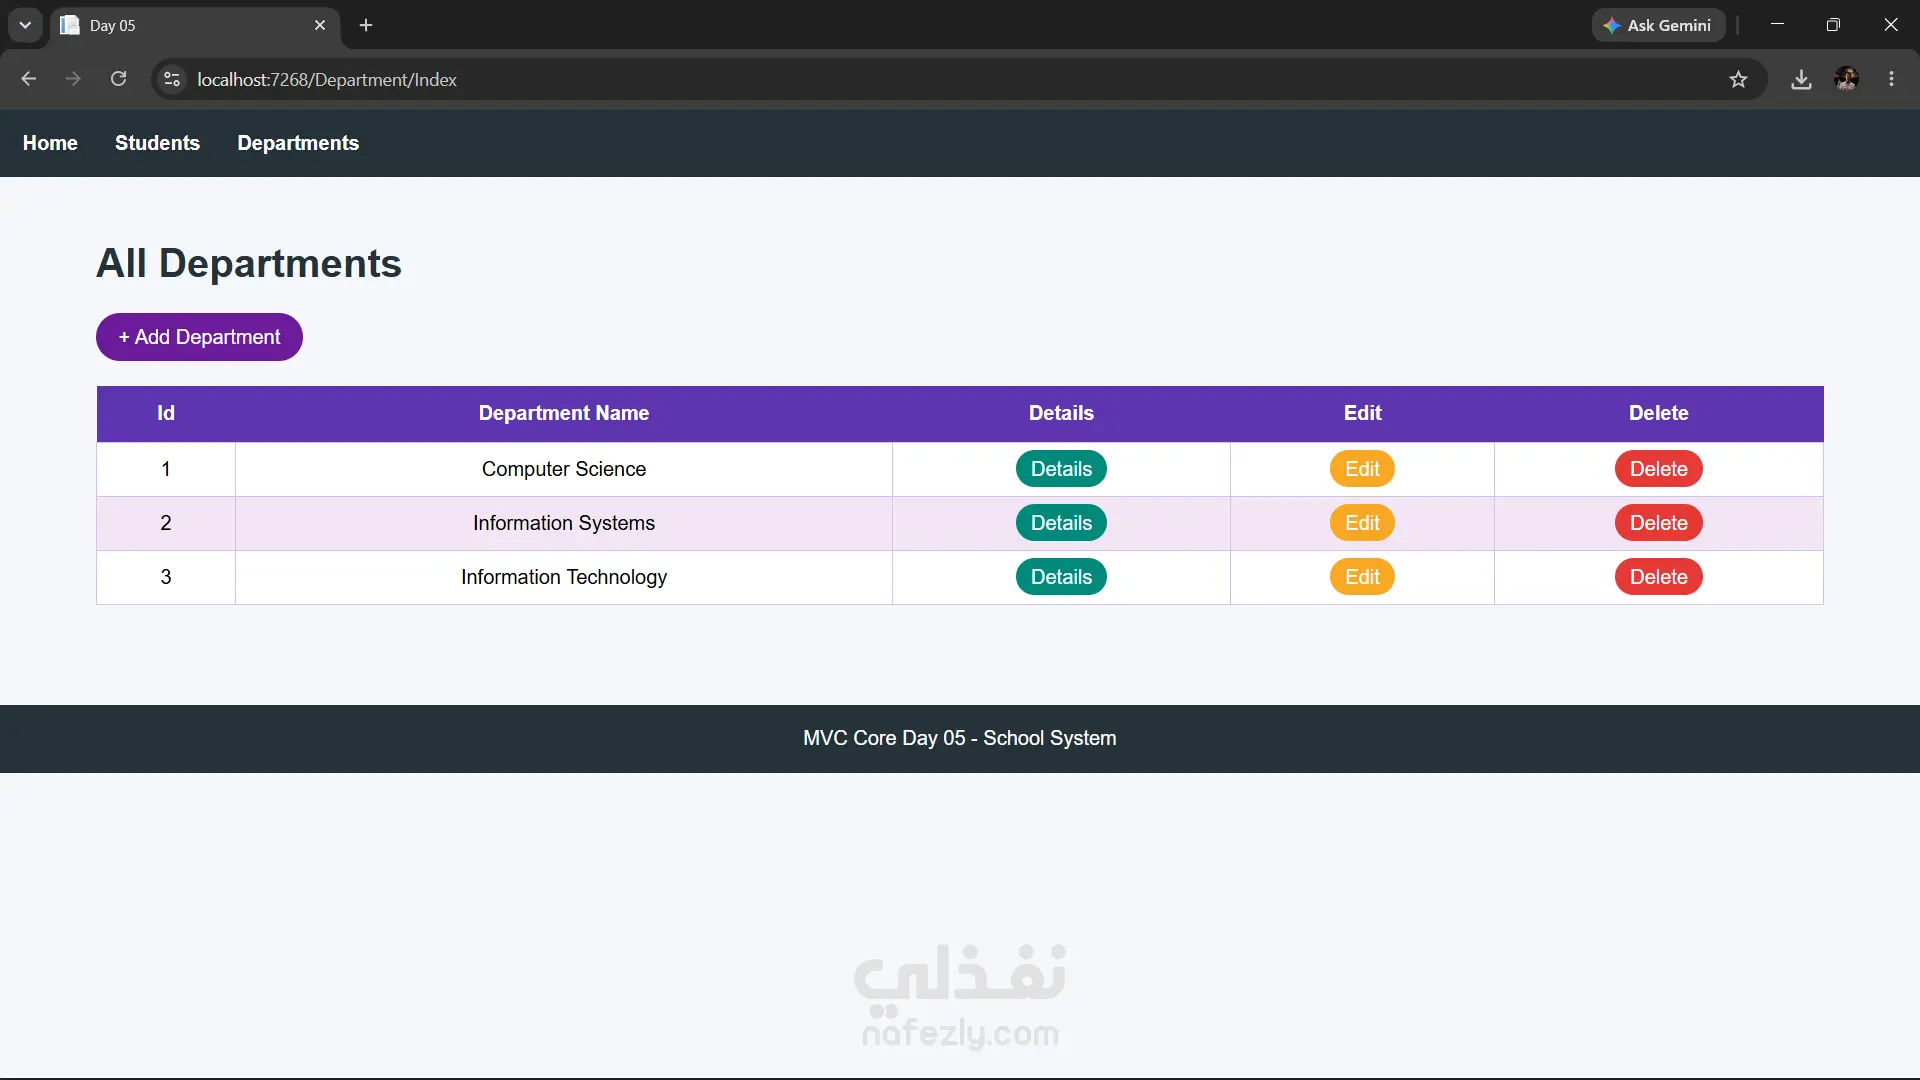Expand the tab search dropdown arrow

pyautogui.click(x=25, y=25)
